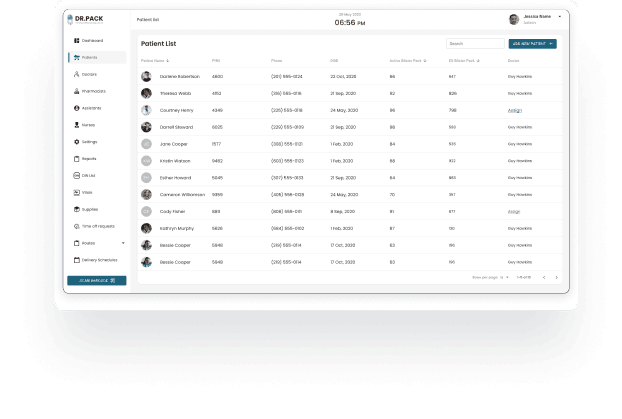
Task: Click Courtney Henry's avatar
Action: point(146,110)
